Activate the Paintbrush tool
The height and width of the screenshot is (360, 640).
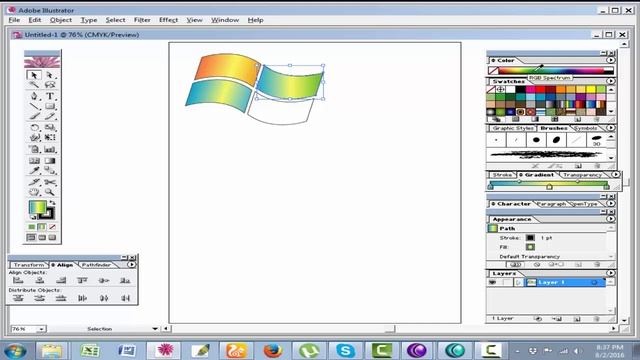(x=34, y=117)
